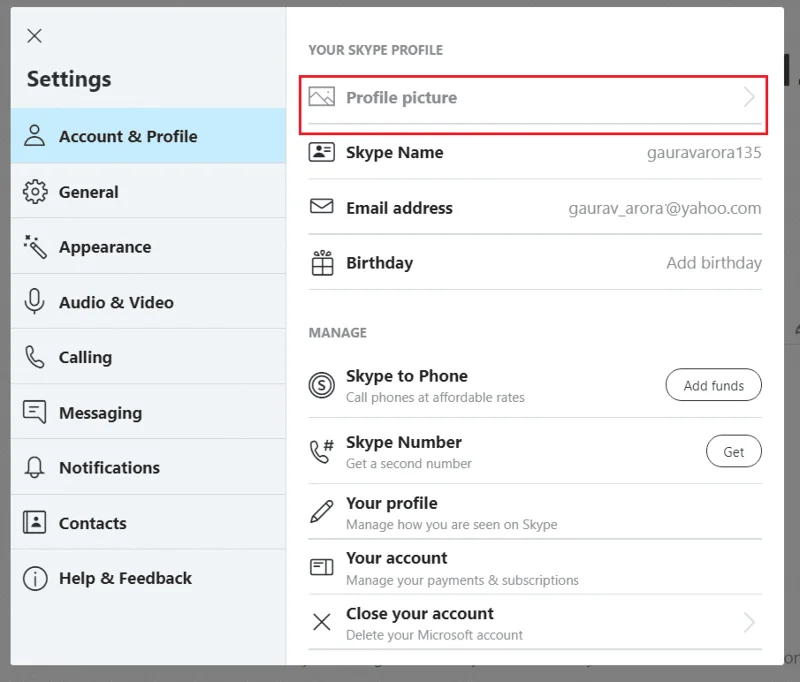Screen dimensions: 800x682
Task: Expand Close your account chevron arrow
Action: (749, 622)
